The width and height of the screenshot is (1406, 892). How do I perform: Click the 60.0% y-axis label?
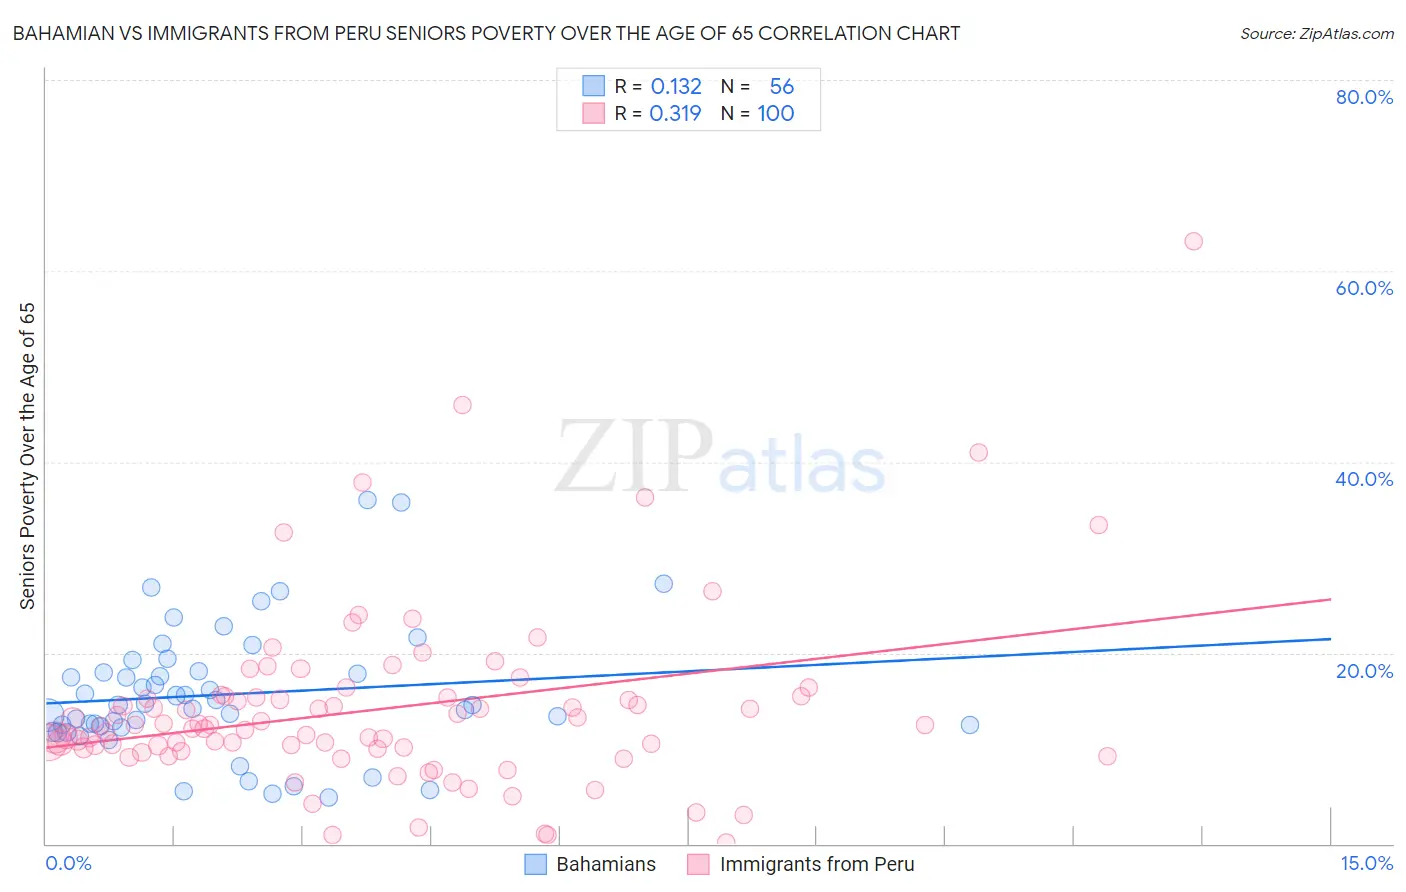click(1364, 288)
